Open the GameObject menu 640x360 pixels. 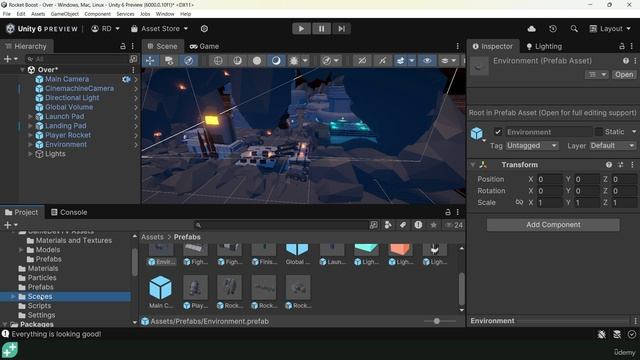(64, 14)
